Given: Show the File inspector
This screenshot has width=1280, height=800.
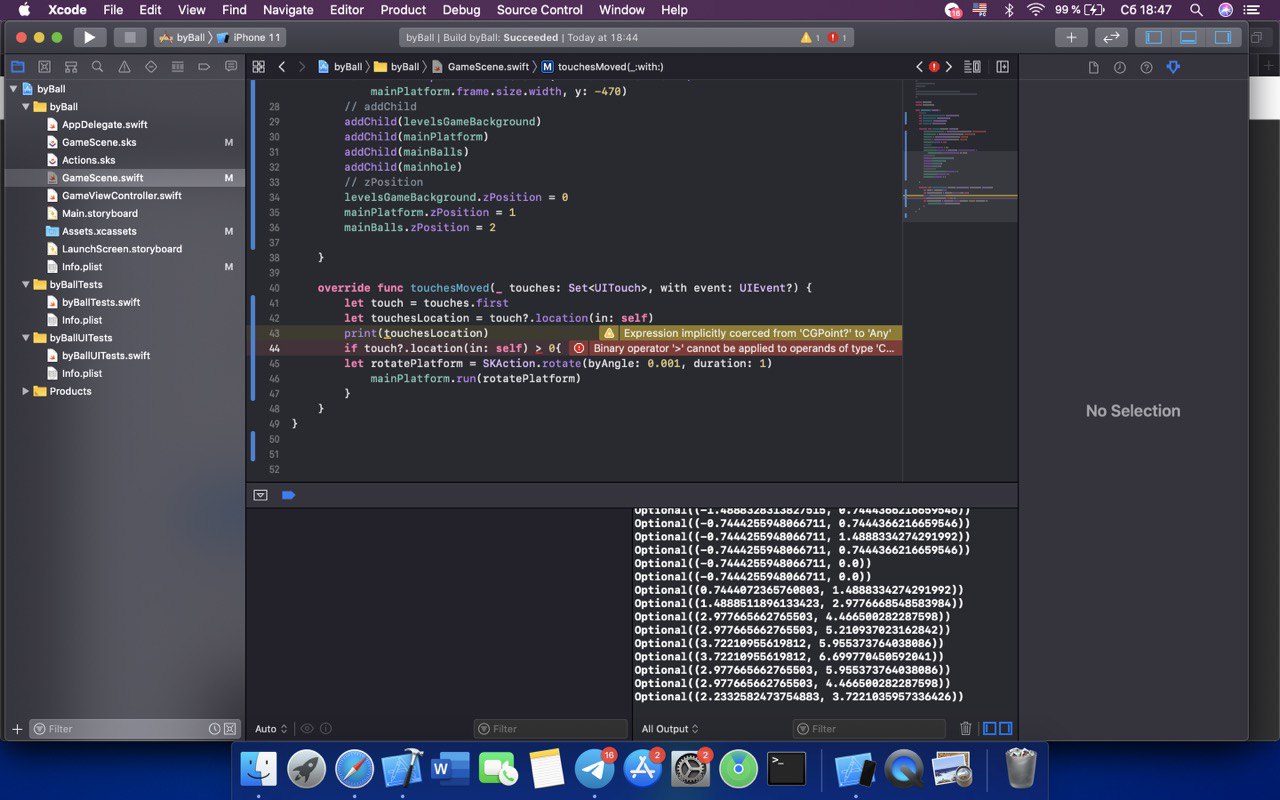Looking at the screenshot, I should tap(1093, 67).
